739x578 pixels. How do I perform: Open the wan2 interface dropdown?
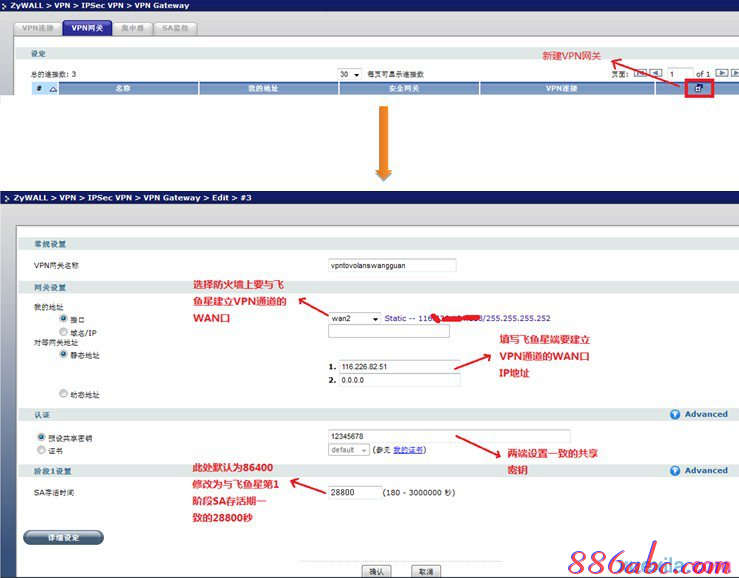click(x=354, y=319)
